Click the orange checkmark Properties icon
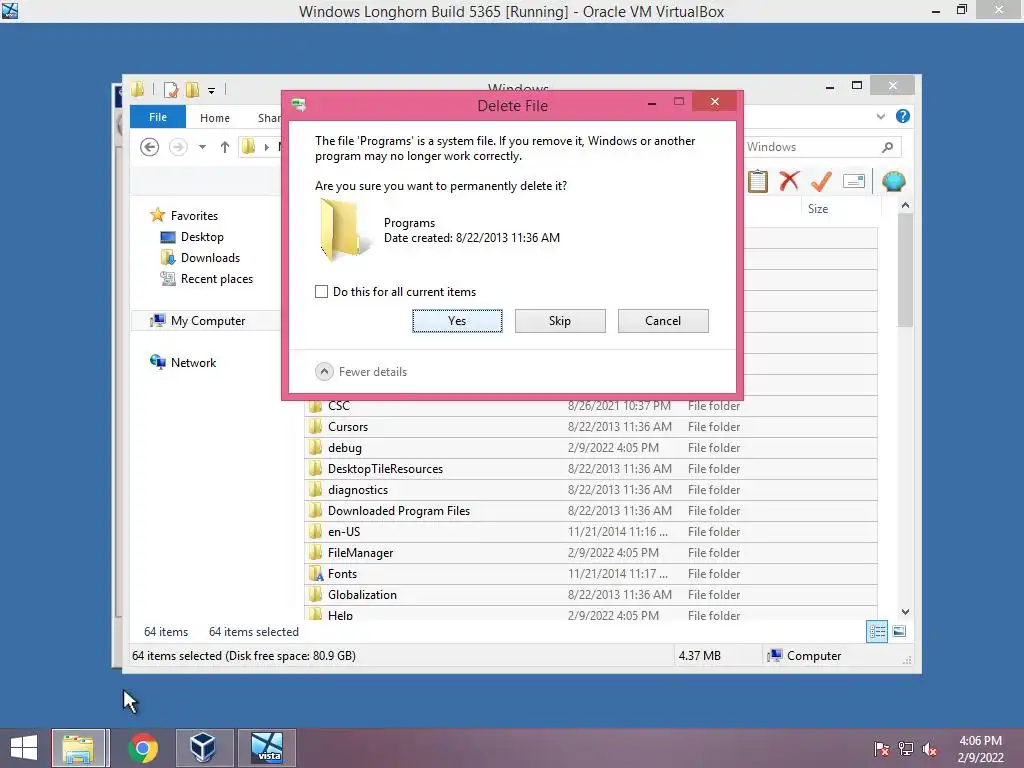This screenshot has height=768, width=1024. pos(821,181)
